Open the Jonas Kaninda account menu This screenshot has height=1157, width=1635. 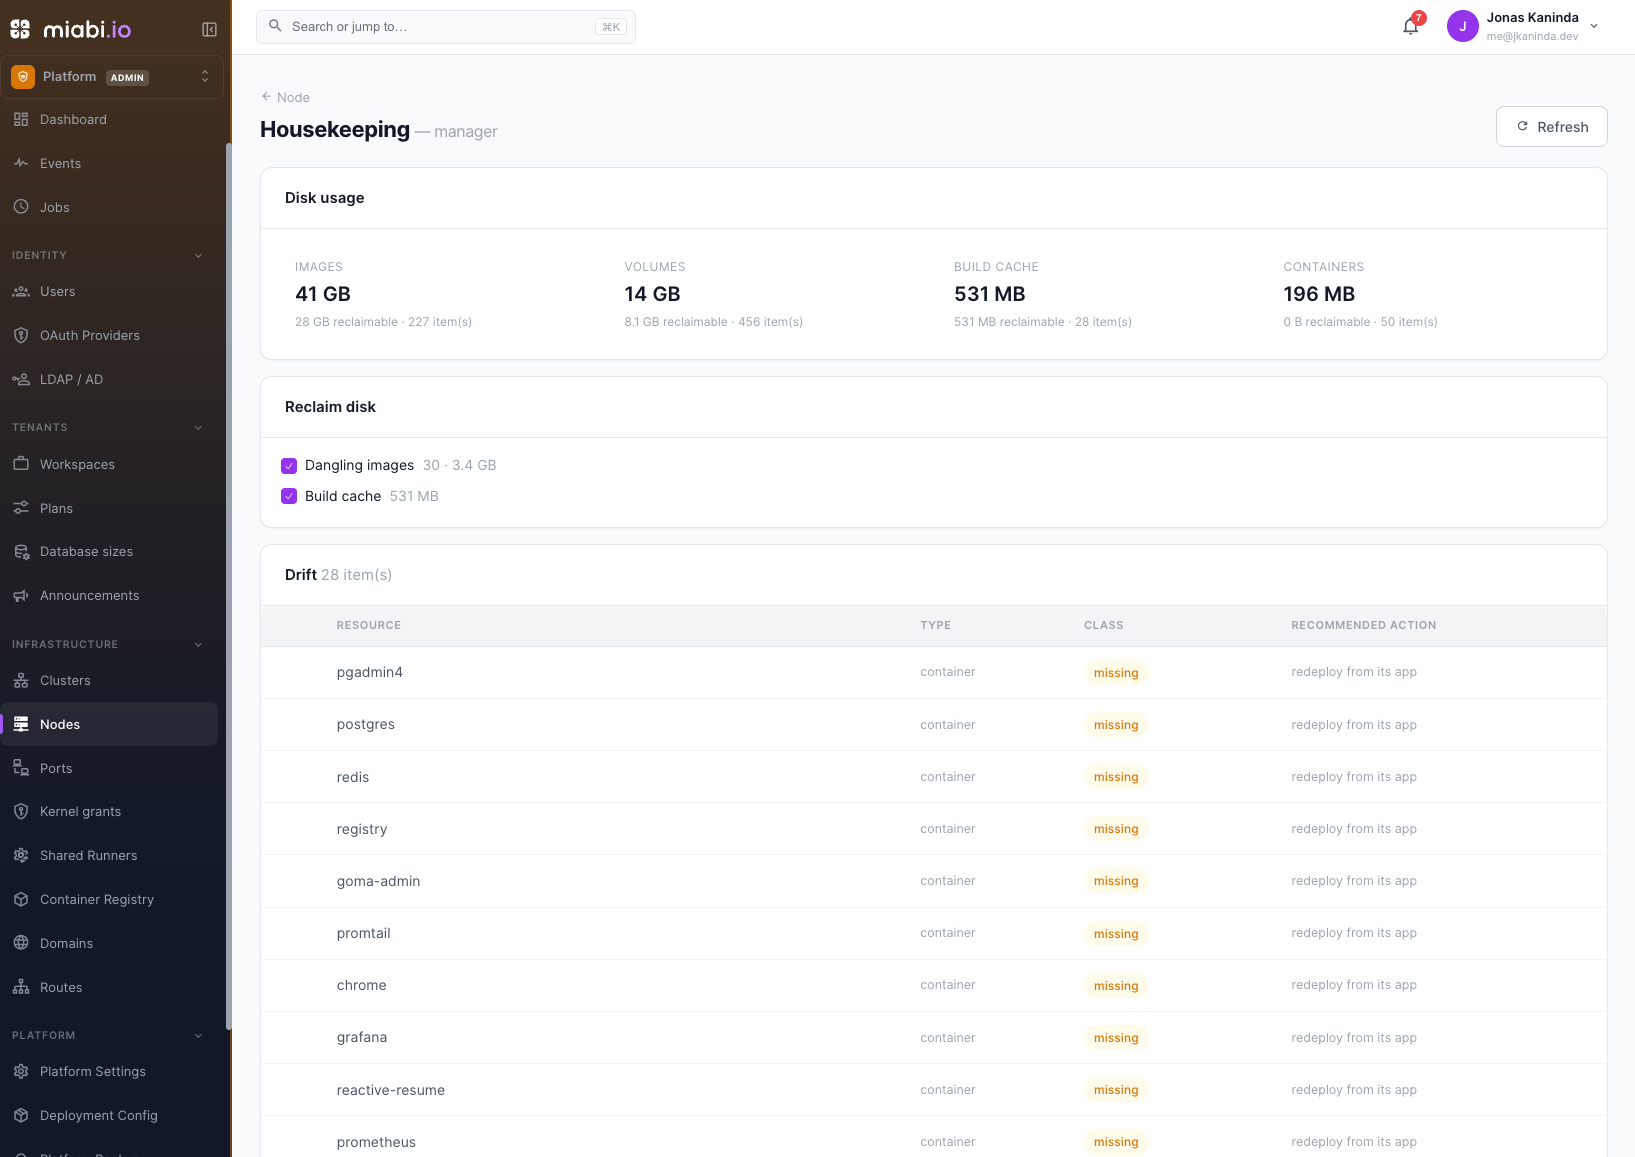(x=1523, y=27)
